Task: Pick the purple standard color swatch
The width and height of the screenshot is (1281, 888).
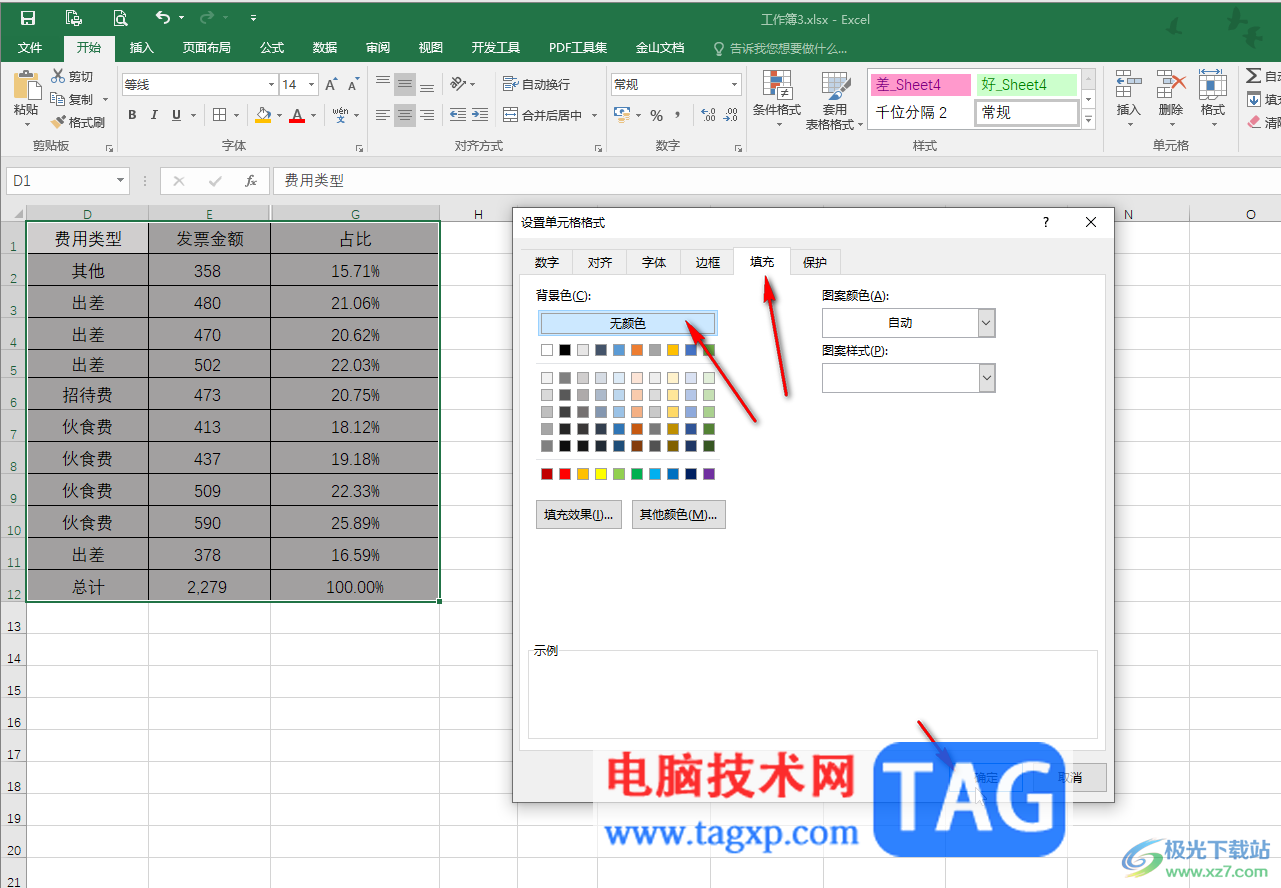Action: [x=709, y=474]
